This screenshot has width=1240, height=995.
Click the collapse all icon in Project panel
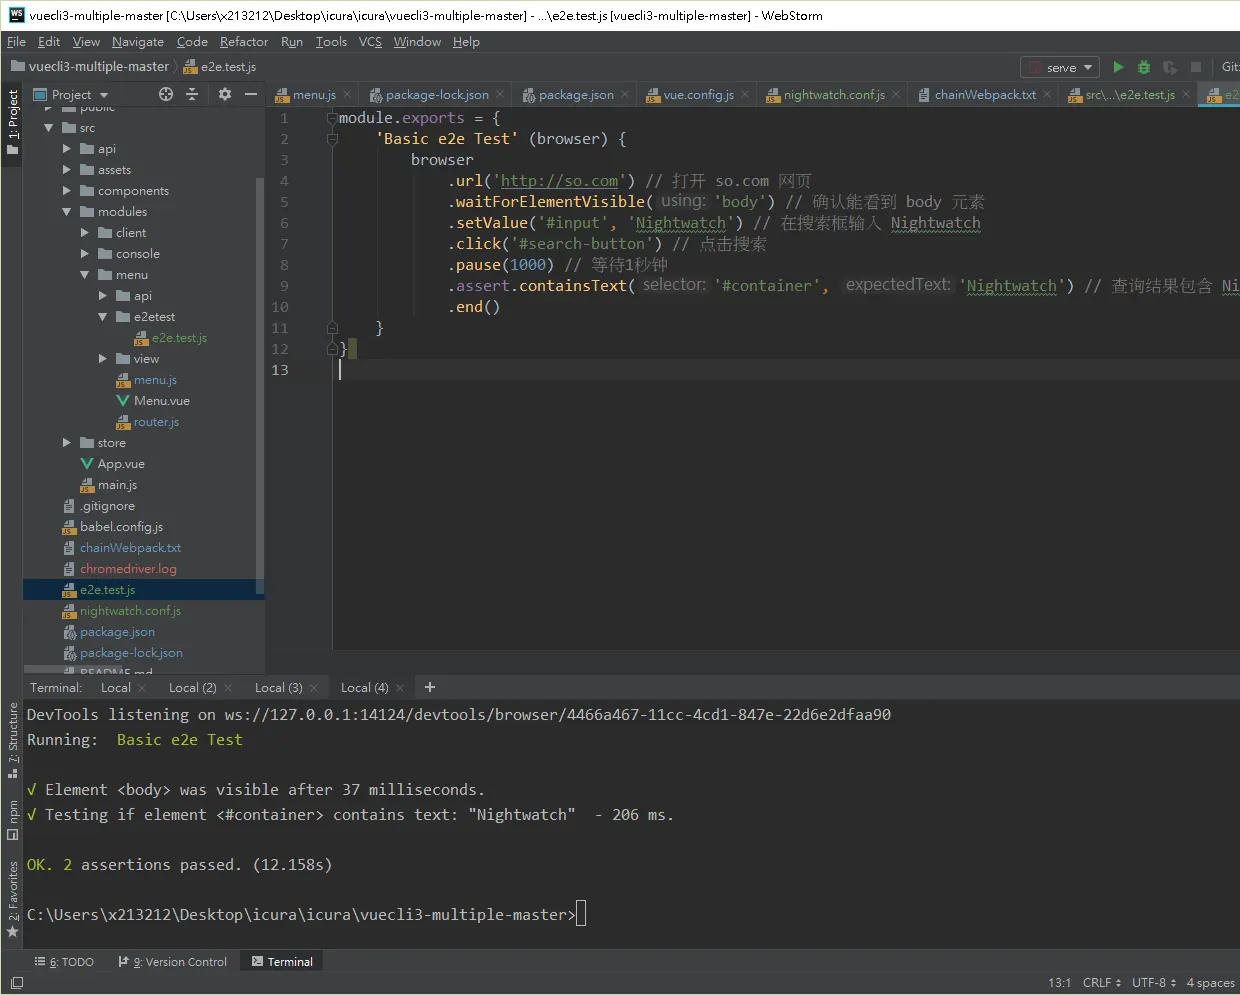coord(193,94)
